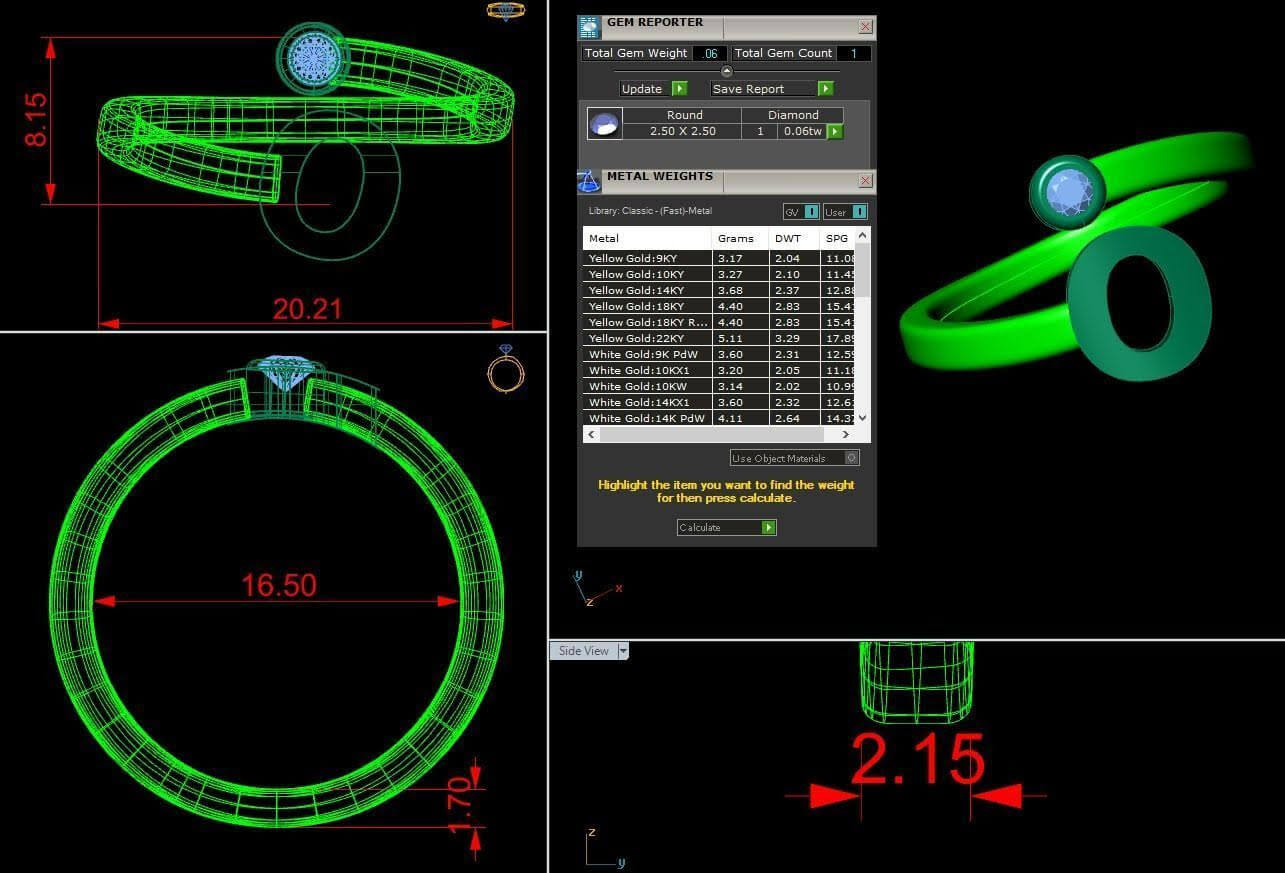The width and height of the screenshot is (1285, 873).
Task: Select the White Gold:14KX1 row
Action: pyautogui.click(x=720, y=402)
